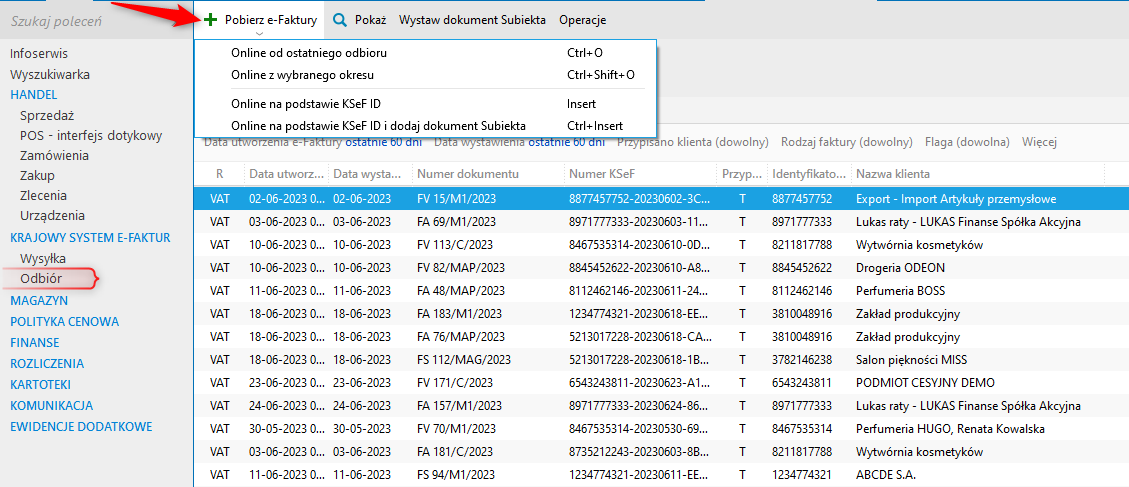Choose Online z wybranego okresu

click(301, 75)
